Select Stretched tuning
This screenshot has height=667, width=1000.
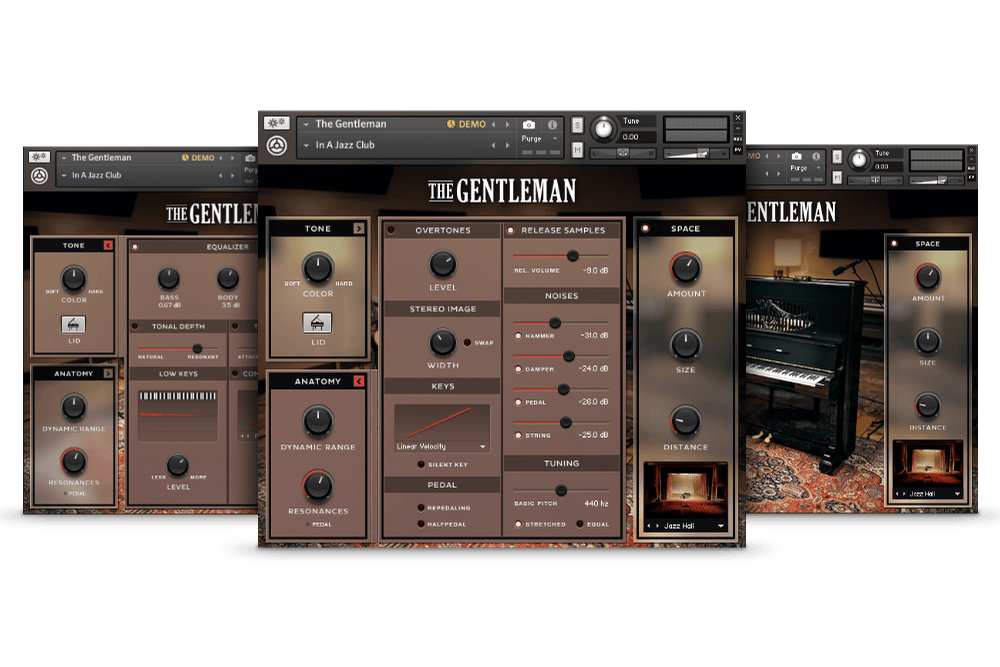coord(518,524)
